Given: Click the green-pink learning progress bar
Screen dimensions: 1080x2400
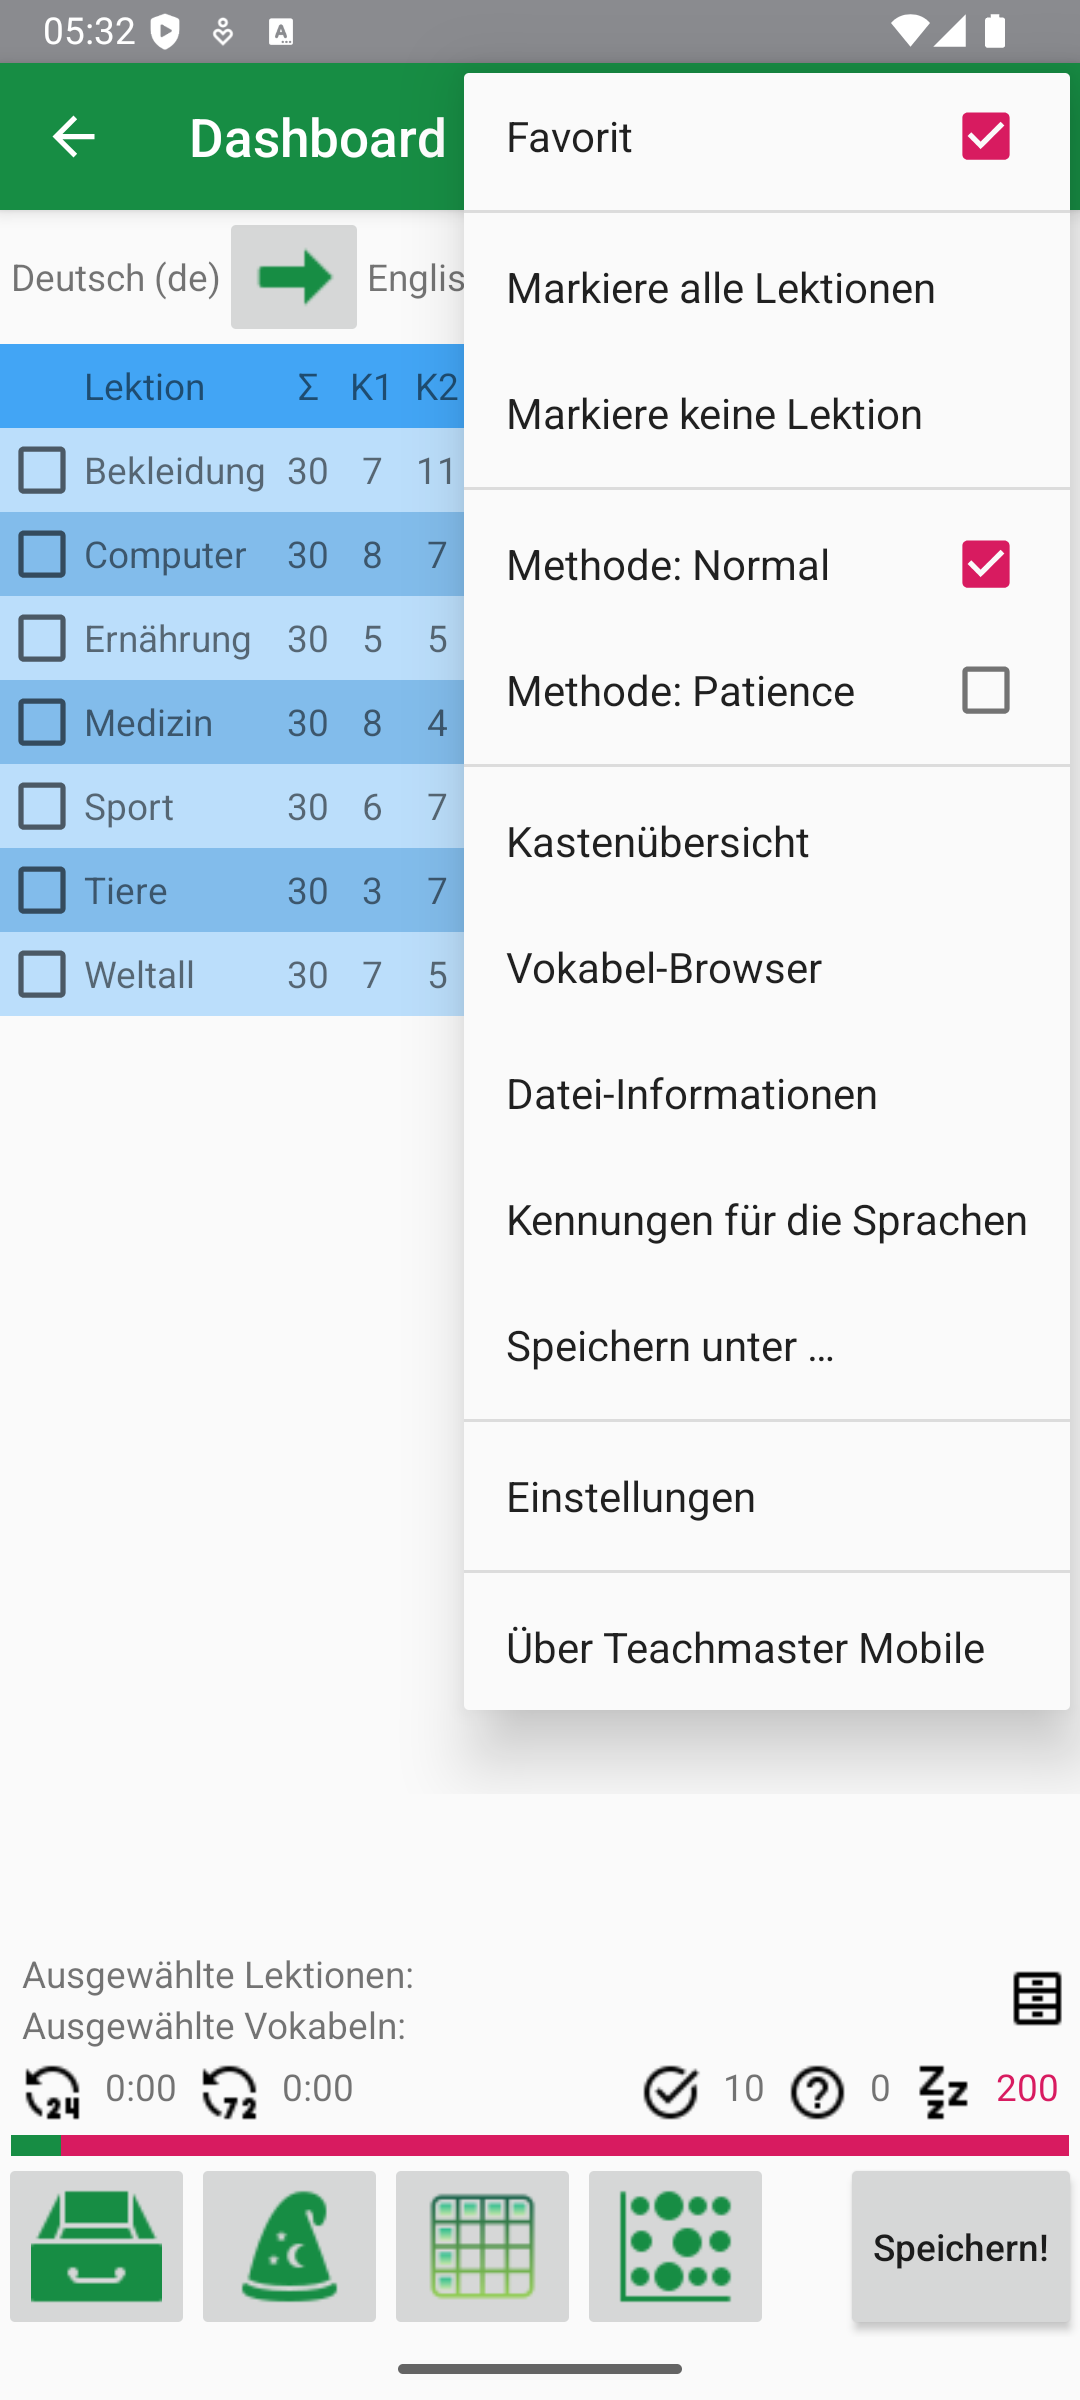Looking at the screenshot, I should [540, 2145].
